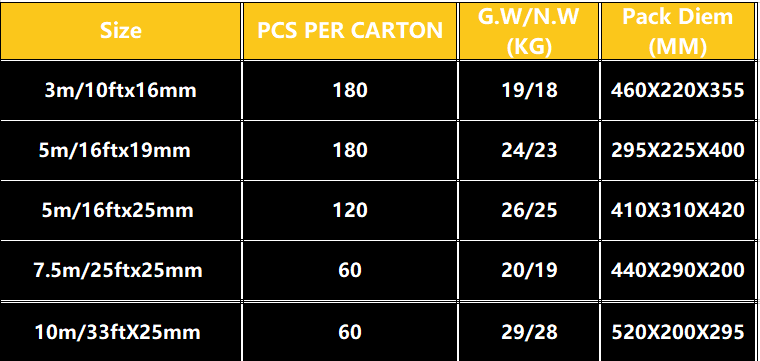The image size is (760, 361).
Task: Click the 26/25 weight cell
Action: (529, 210)
